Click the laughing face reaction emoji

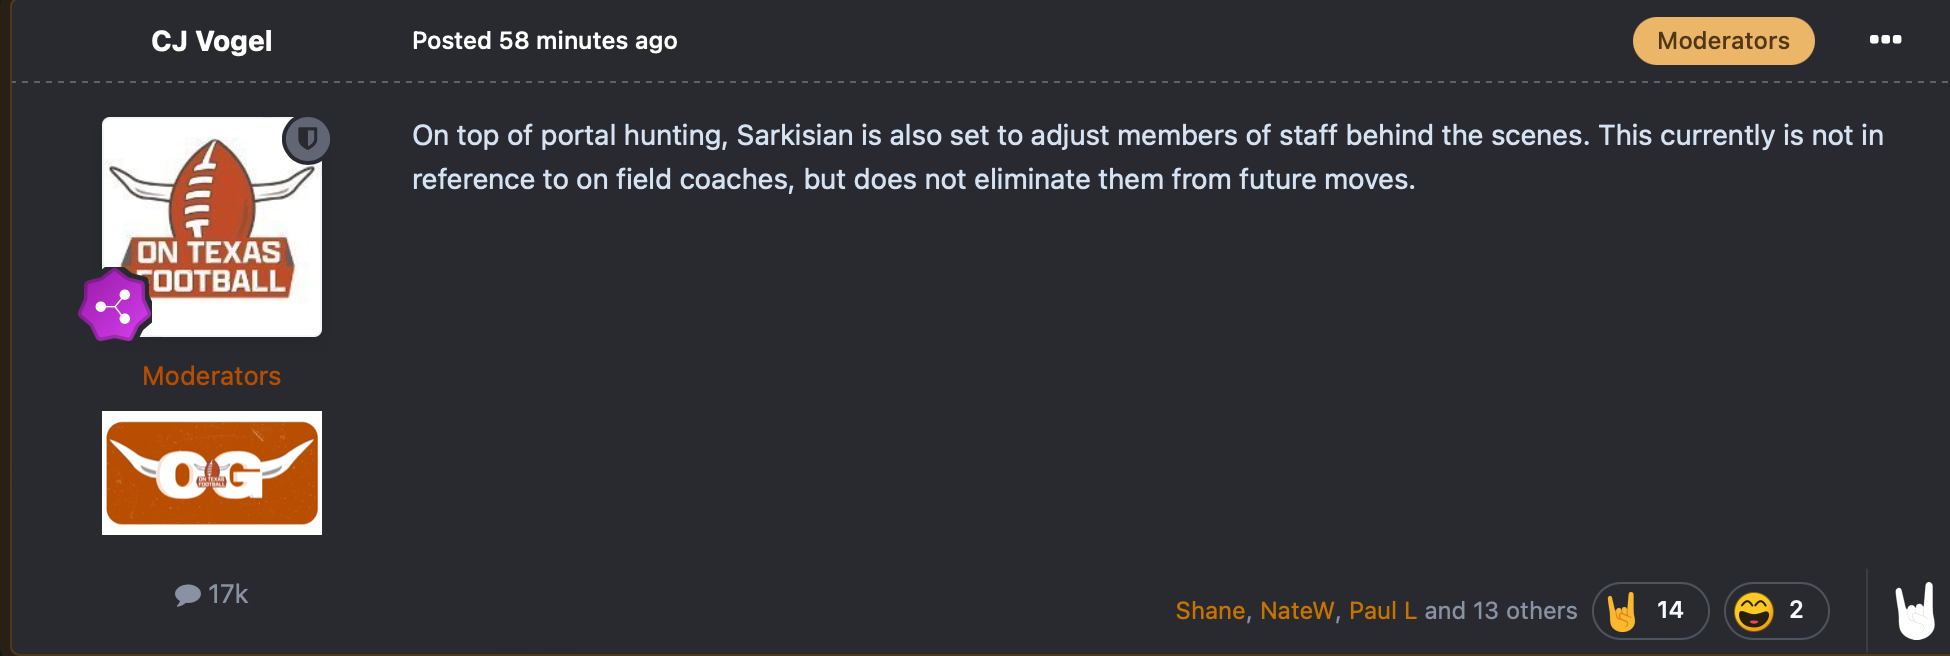pyautogui.click(x=1754, y=611)
